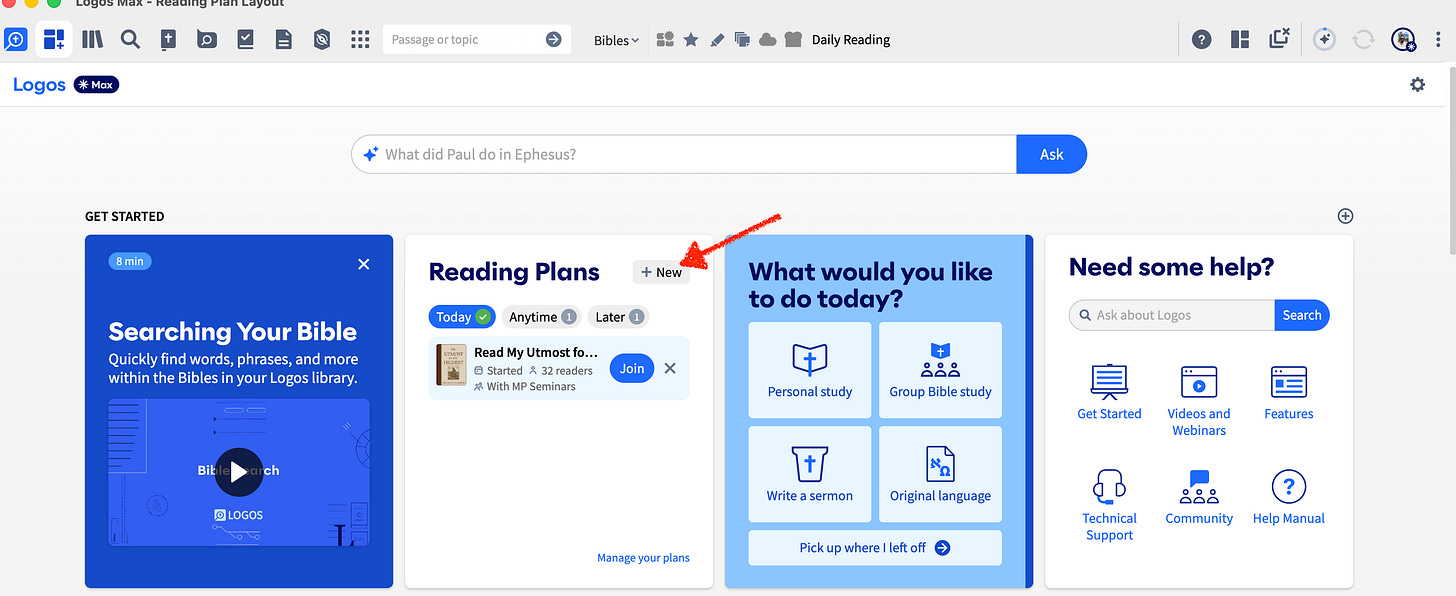The width and height of the screenshot is (1456, 596).
Task: Click the open book shortcut icon
Action: pos(794,40)
